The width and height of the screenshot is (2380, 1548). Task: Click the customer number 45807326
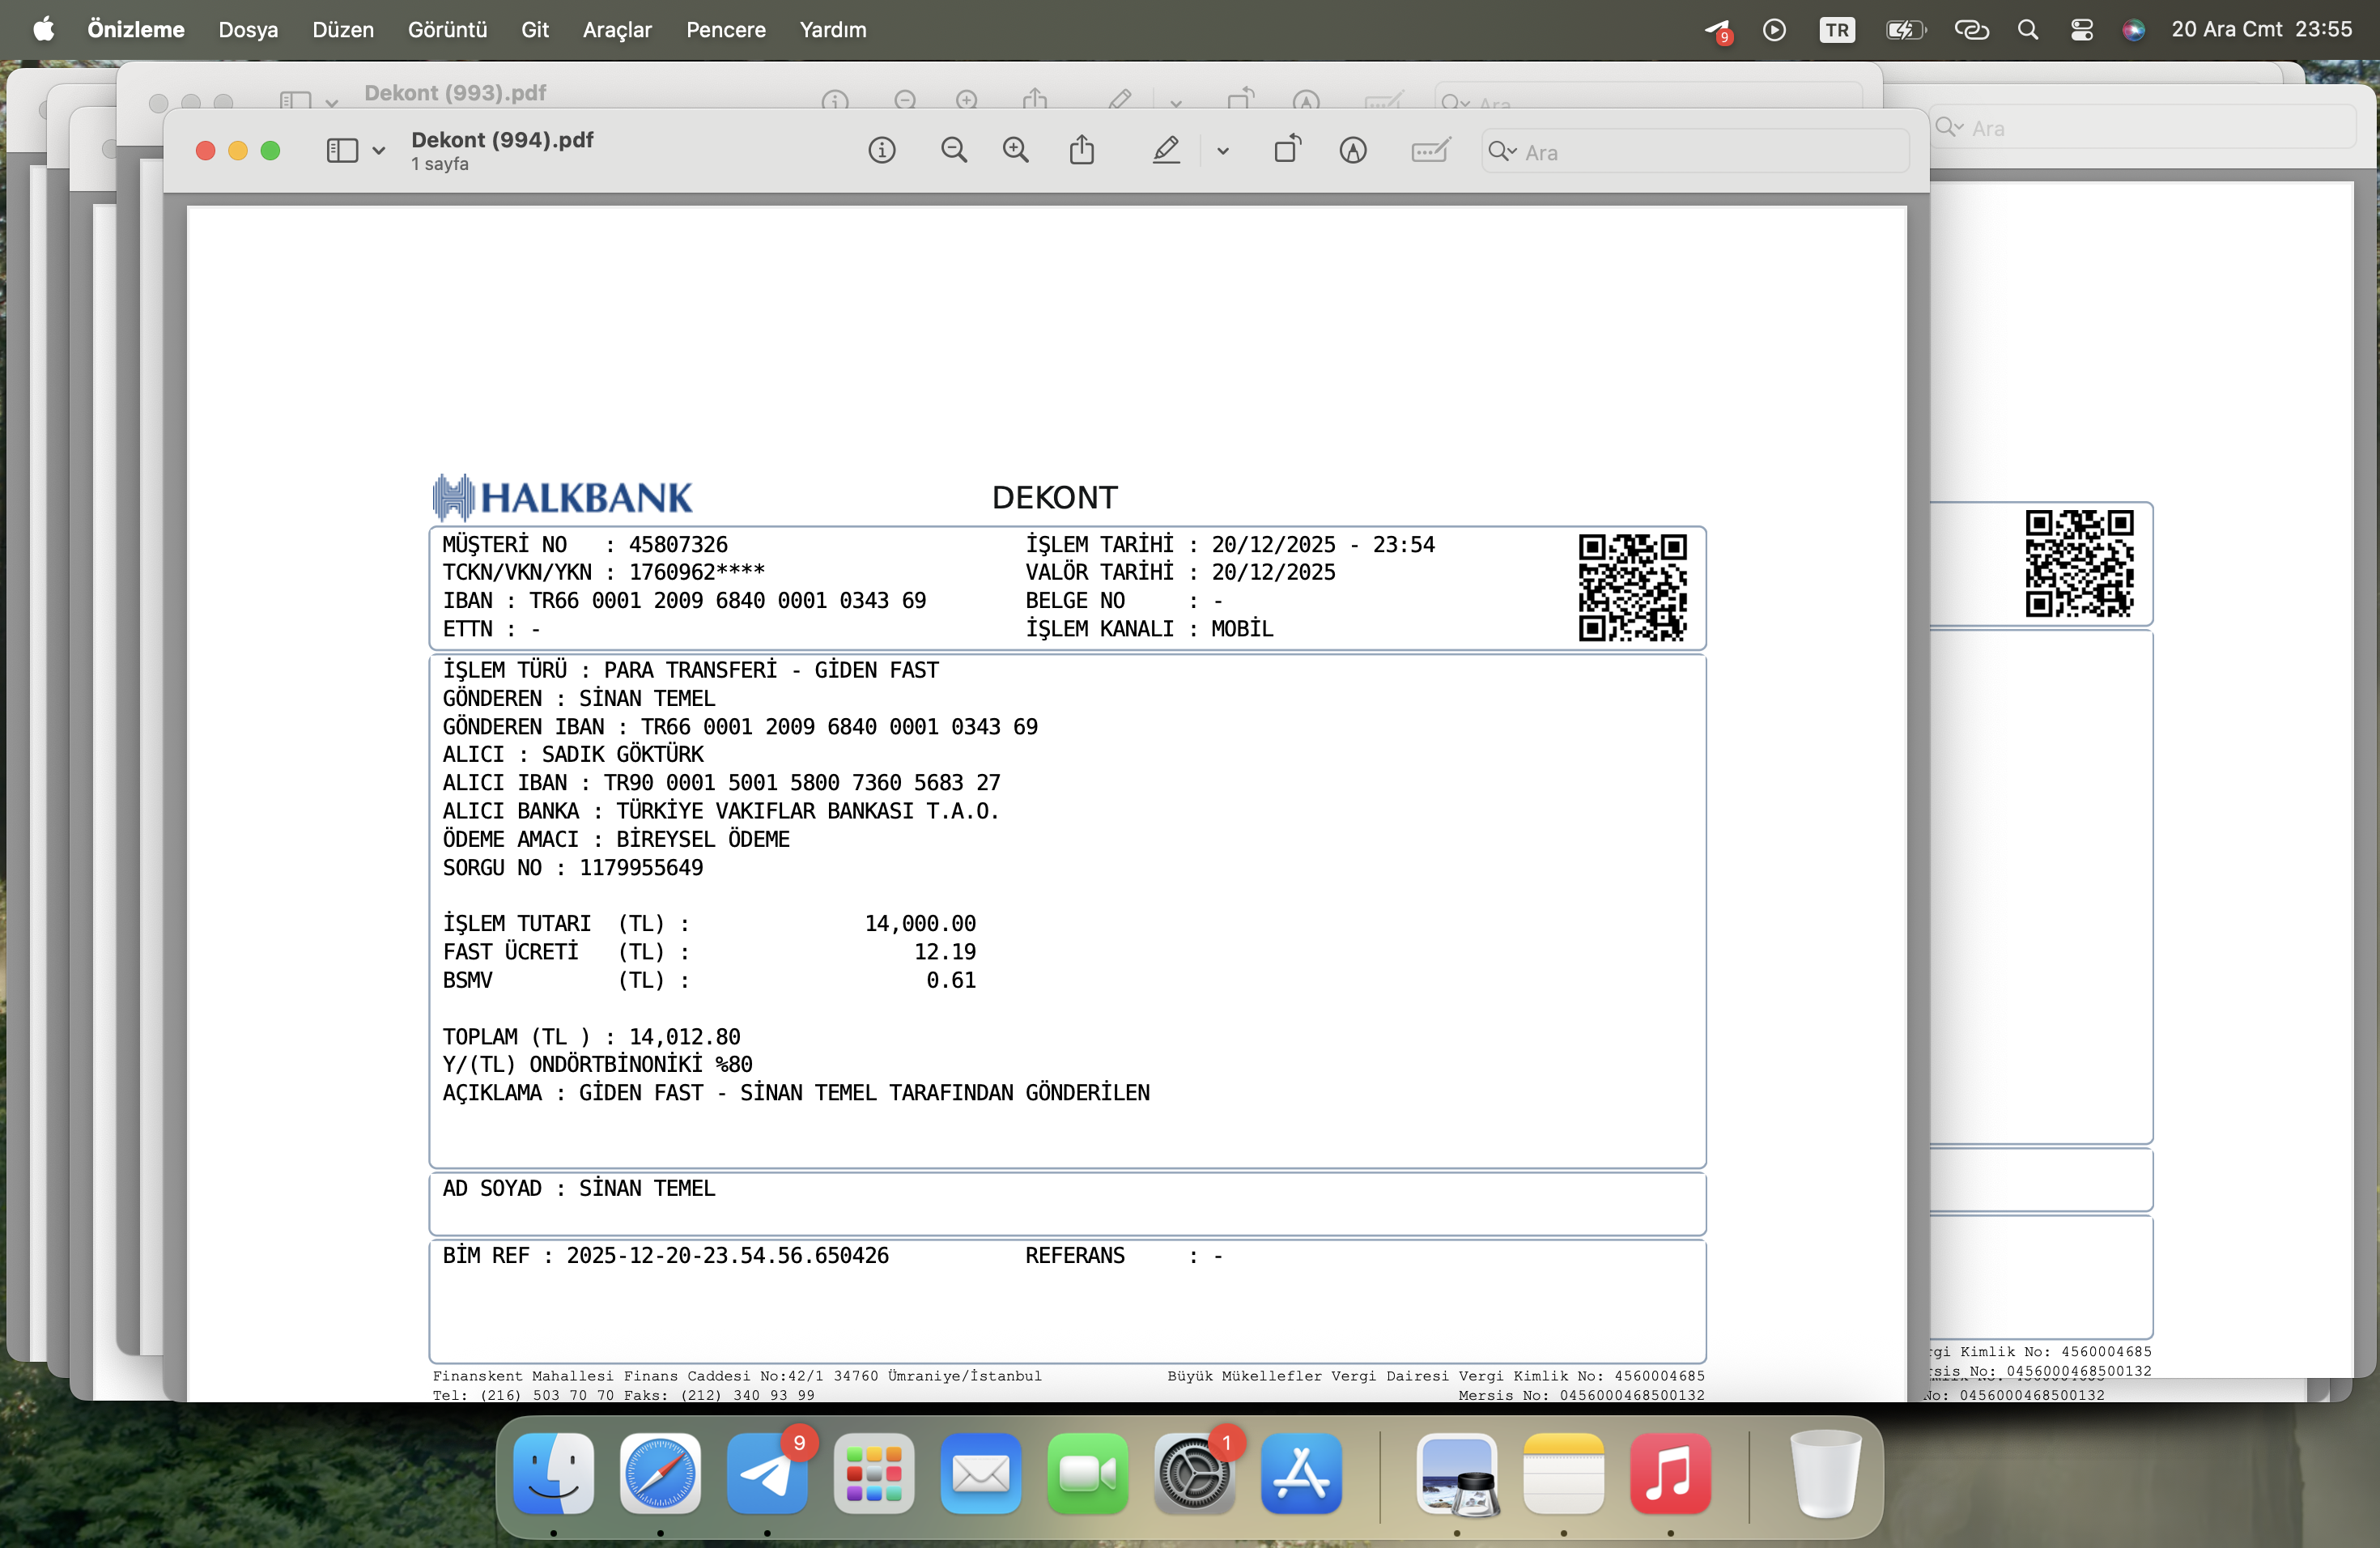tap(678, 544)
